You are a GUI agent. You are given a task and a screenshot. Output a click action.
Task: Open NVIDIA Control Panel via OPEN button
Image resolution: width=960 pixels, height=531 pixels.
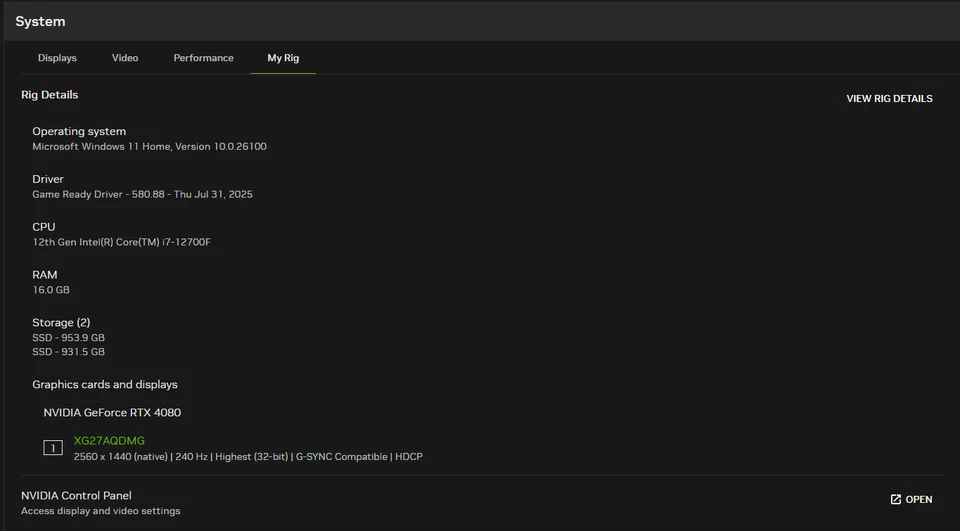click(x=911, y=500)
